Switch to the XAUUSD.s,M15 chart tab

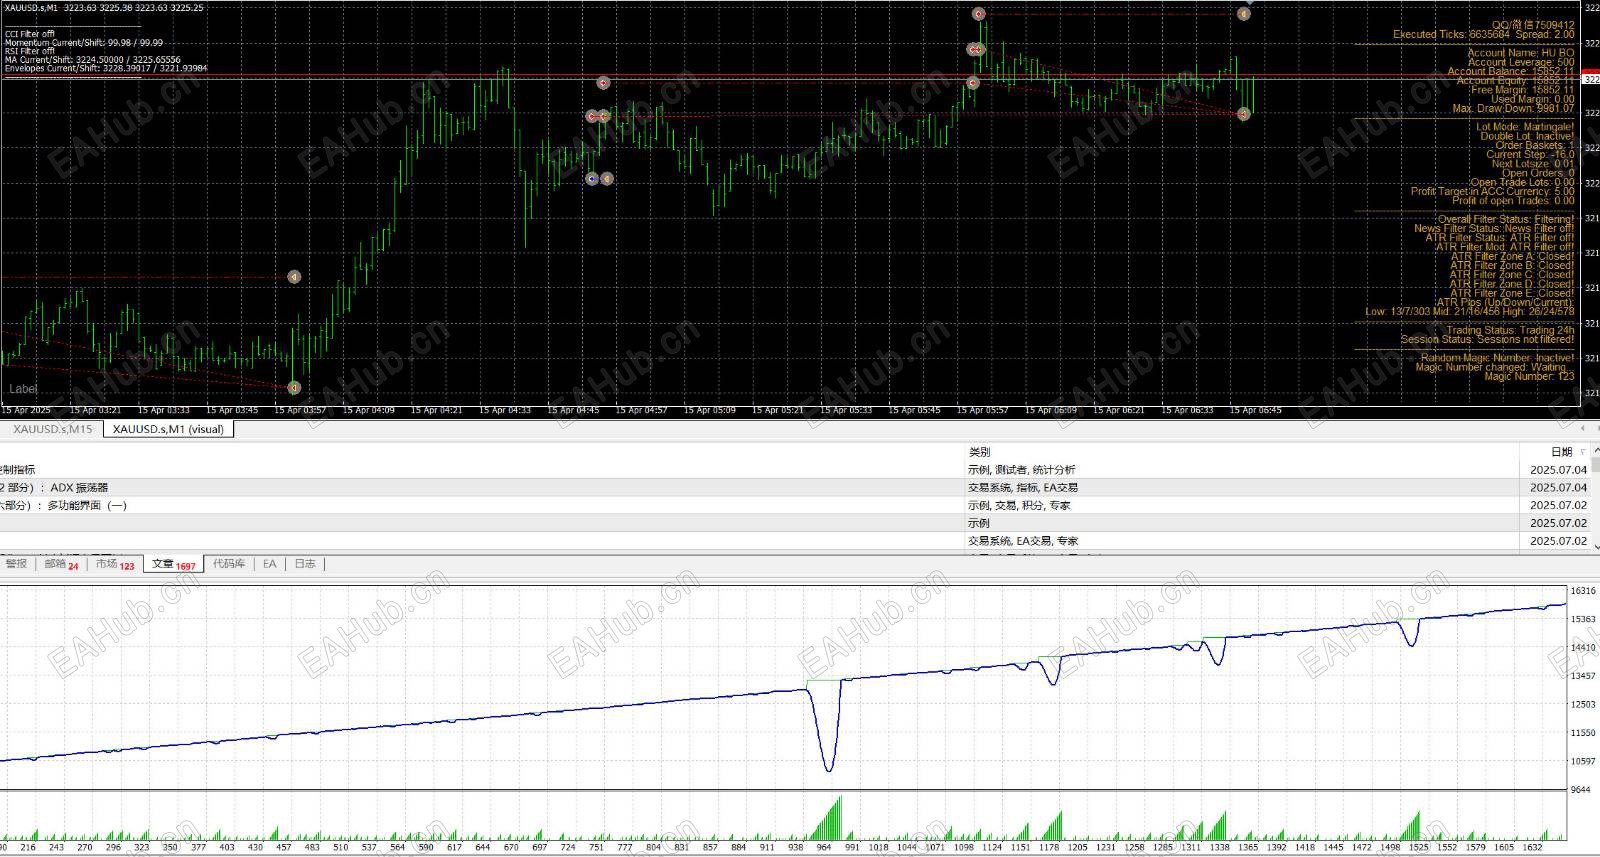(x=52, y=429)
